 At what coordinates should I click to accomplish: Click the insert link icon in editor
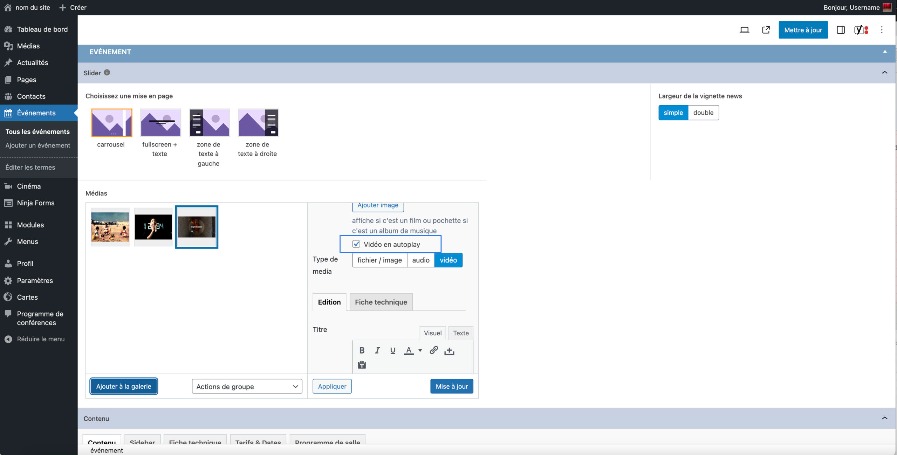pyautogui.click(x=434, y=351)
